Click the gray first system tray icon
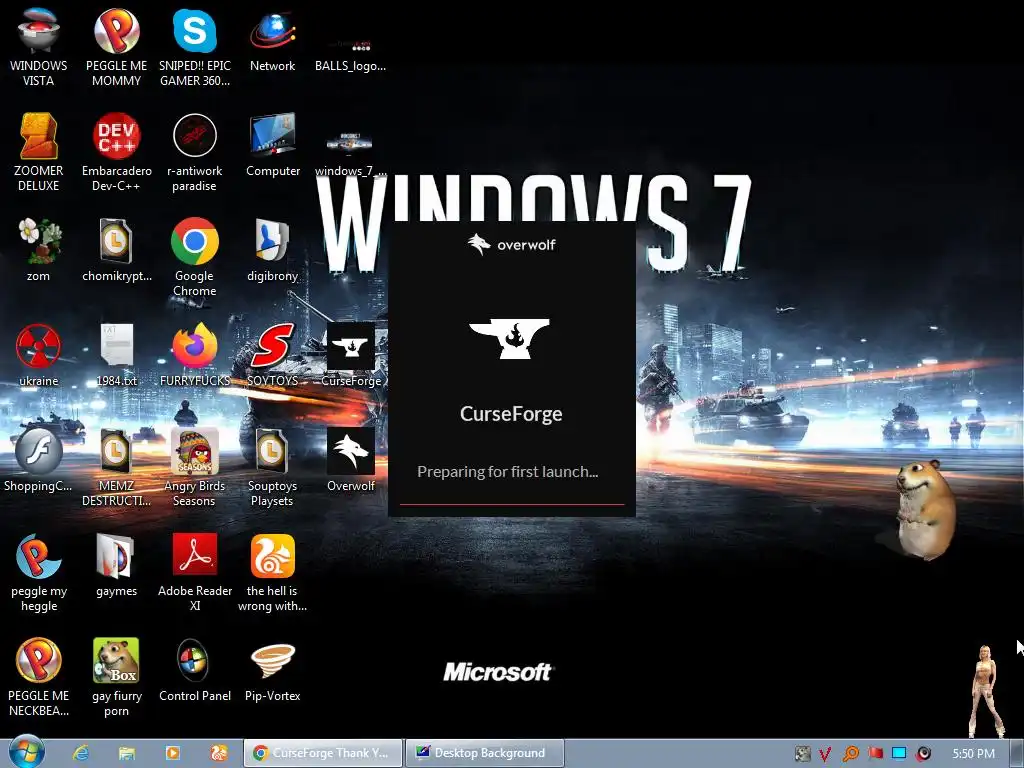This screenshot has width=1024, height=768. pyautogui.click(x=802, y=754)
